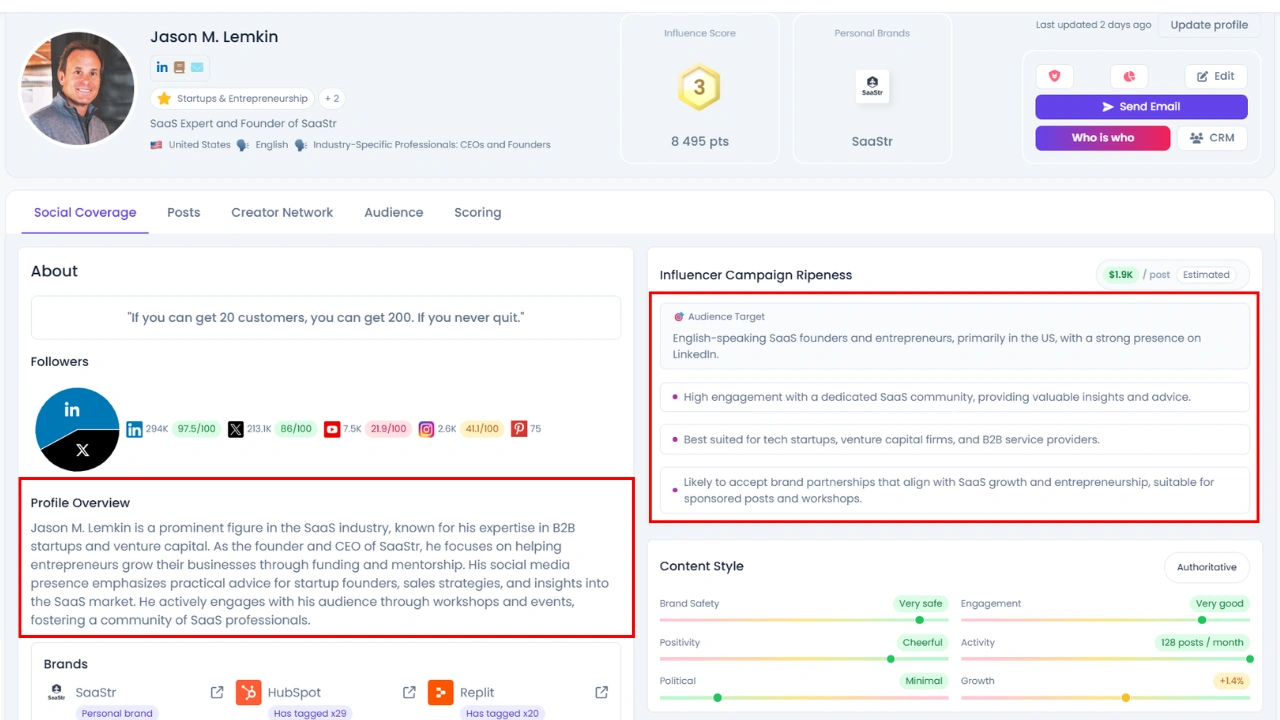Click the '41.1/100' Instagram score badge

pos(482,429)
